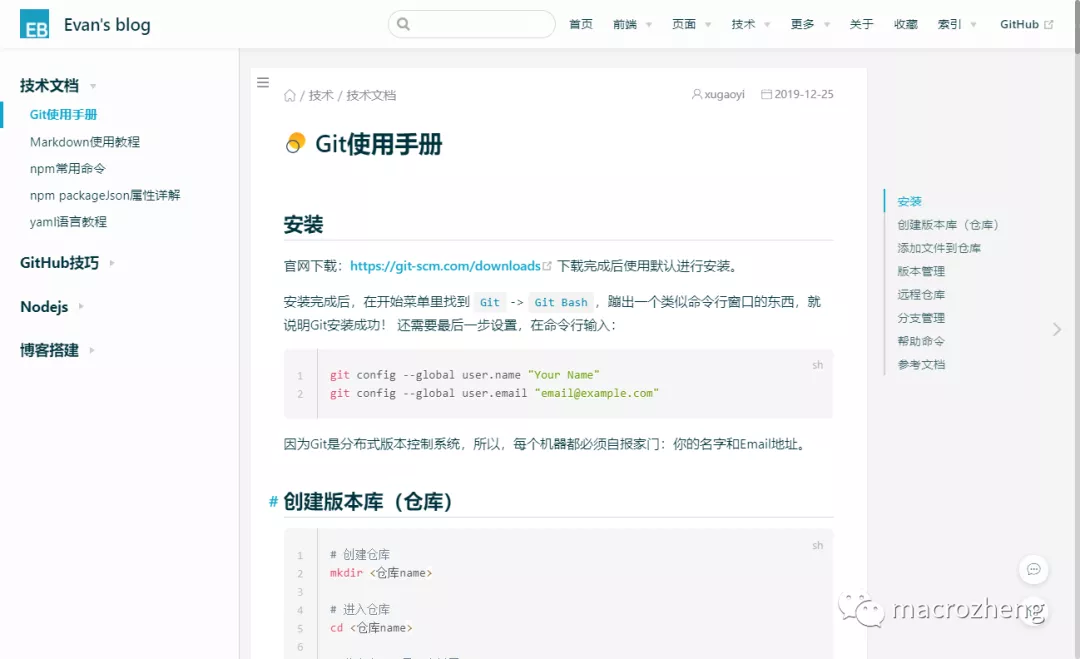
Task: Click the next-page right arrow
Action: click(x=1057, y=329)
